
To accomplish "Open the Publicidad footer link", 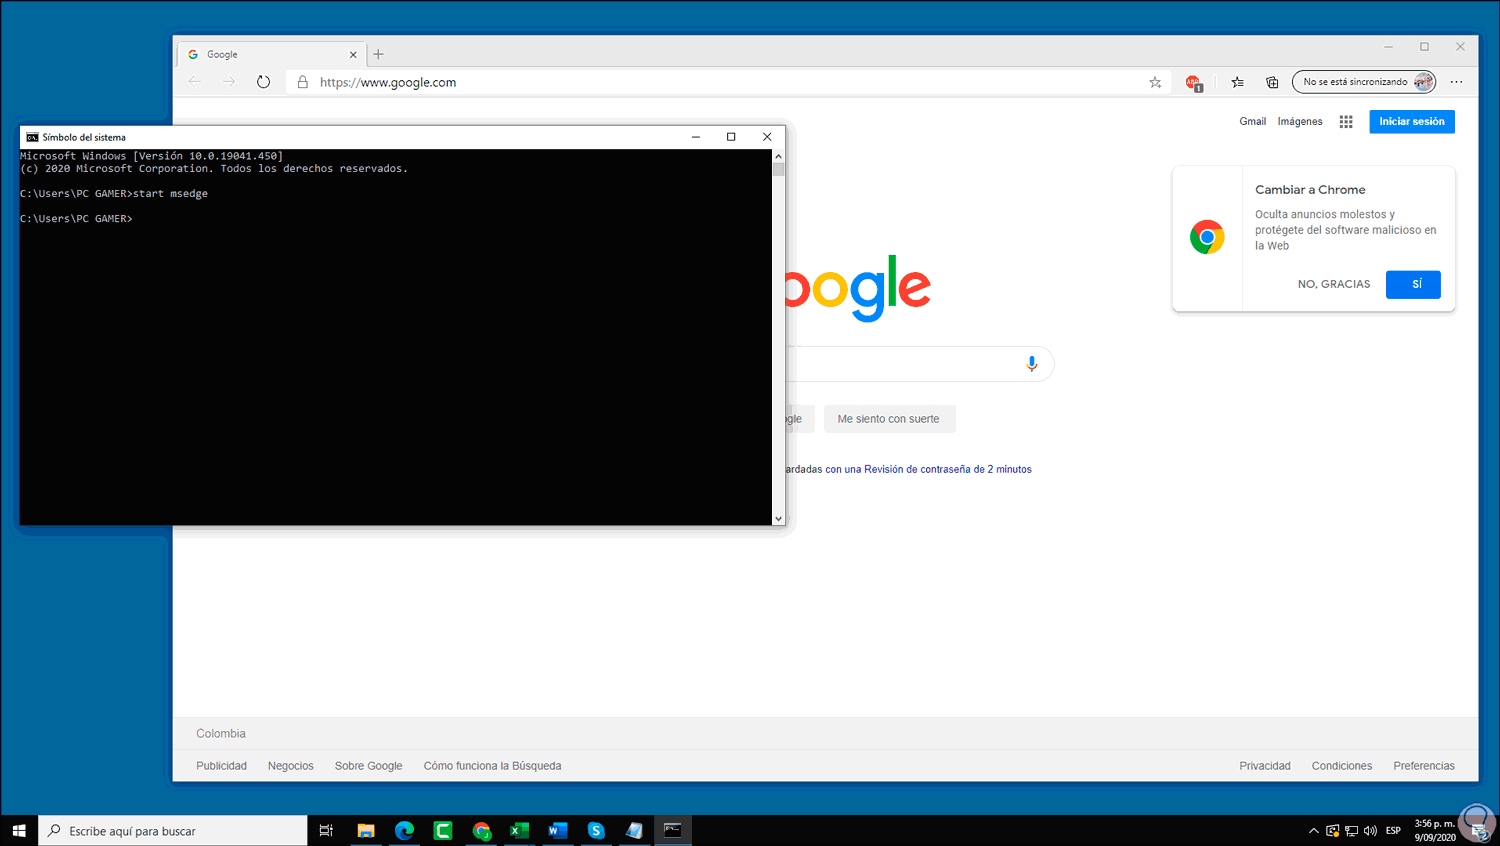I will [221, 766].
